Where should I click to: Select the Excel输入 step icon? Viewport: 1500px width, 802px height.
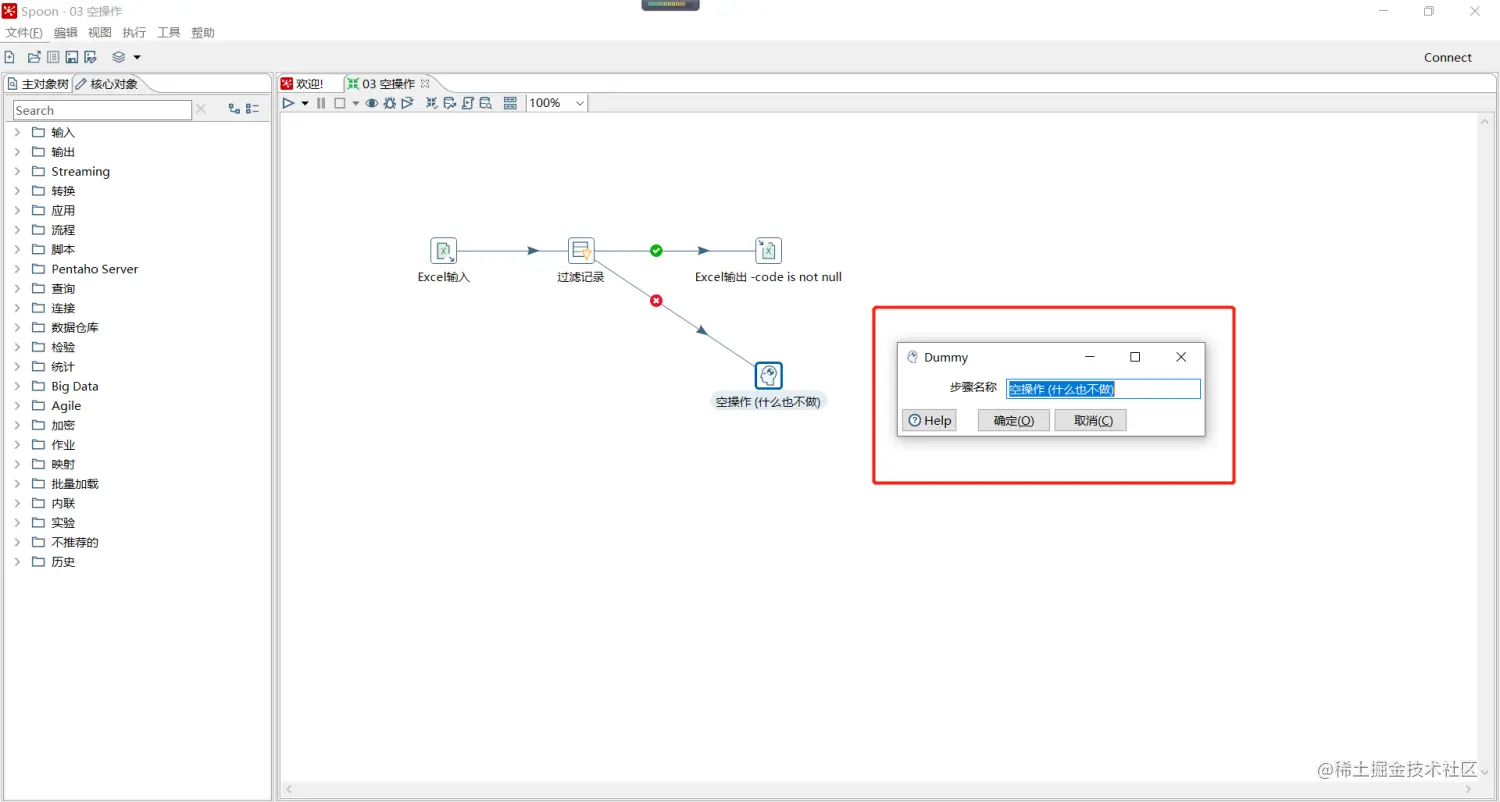click(444, 251)
